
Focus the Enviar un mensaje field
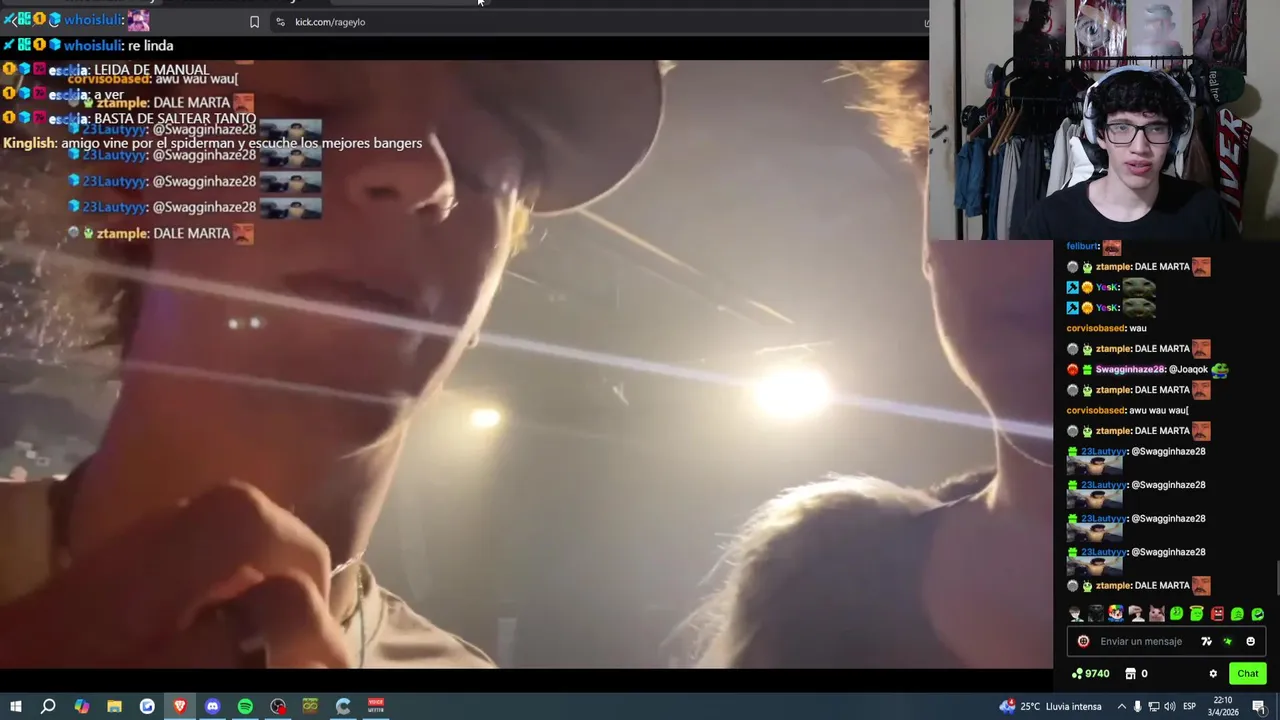[x=1141, y=642]
